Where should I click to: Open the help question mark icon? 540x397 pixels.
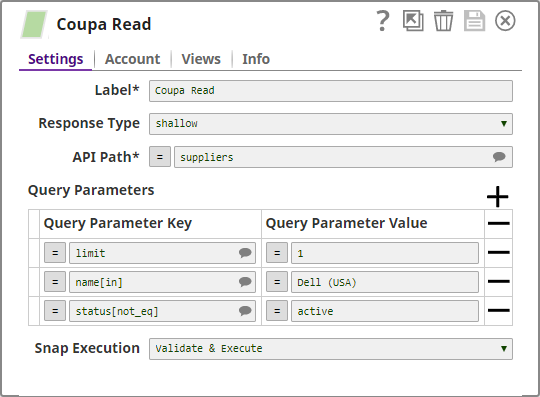click(x=383, y=21)
